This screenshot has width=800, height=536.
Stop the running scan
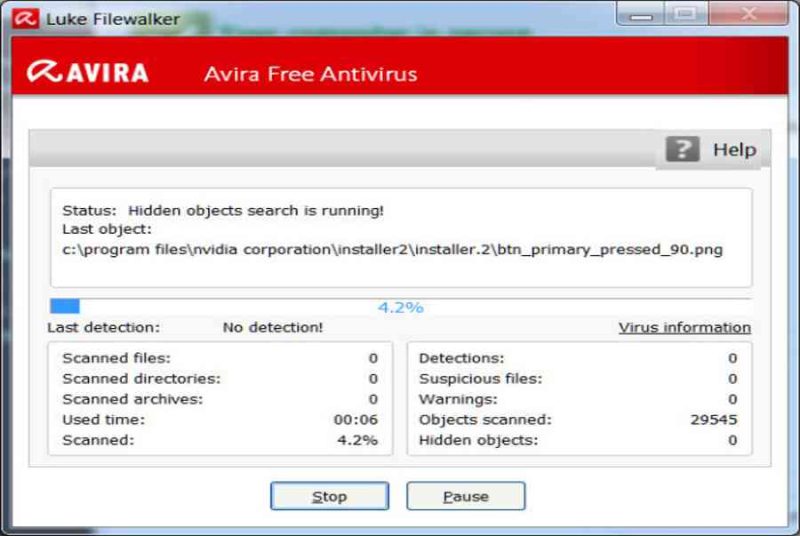tap(330, 496)
